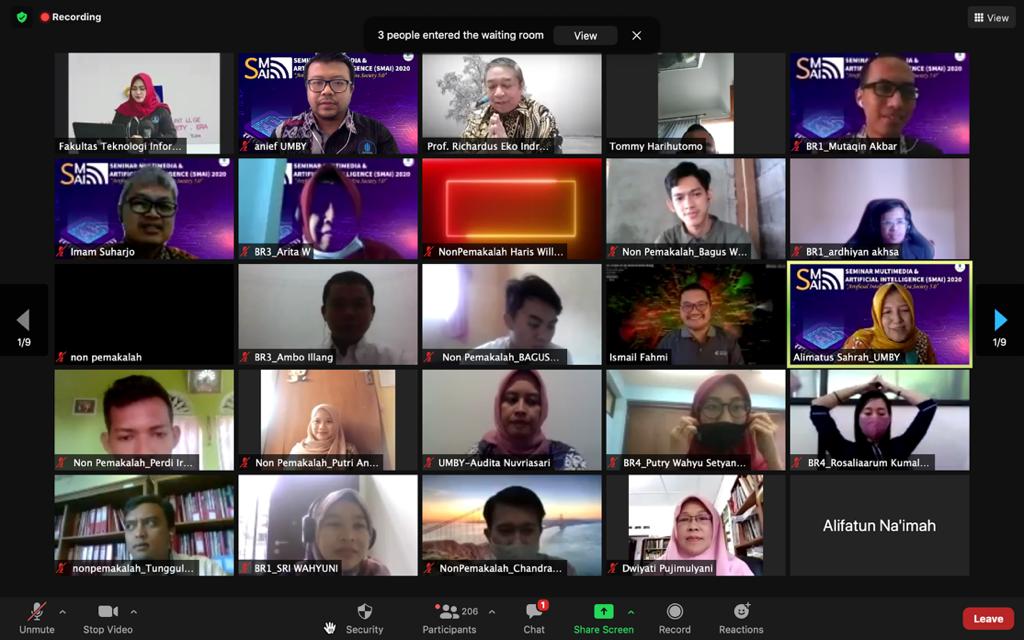1024x640 pixels.
Task: Select nonpemakalah_Tunggul... video tile
Action: 144,526
